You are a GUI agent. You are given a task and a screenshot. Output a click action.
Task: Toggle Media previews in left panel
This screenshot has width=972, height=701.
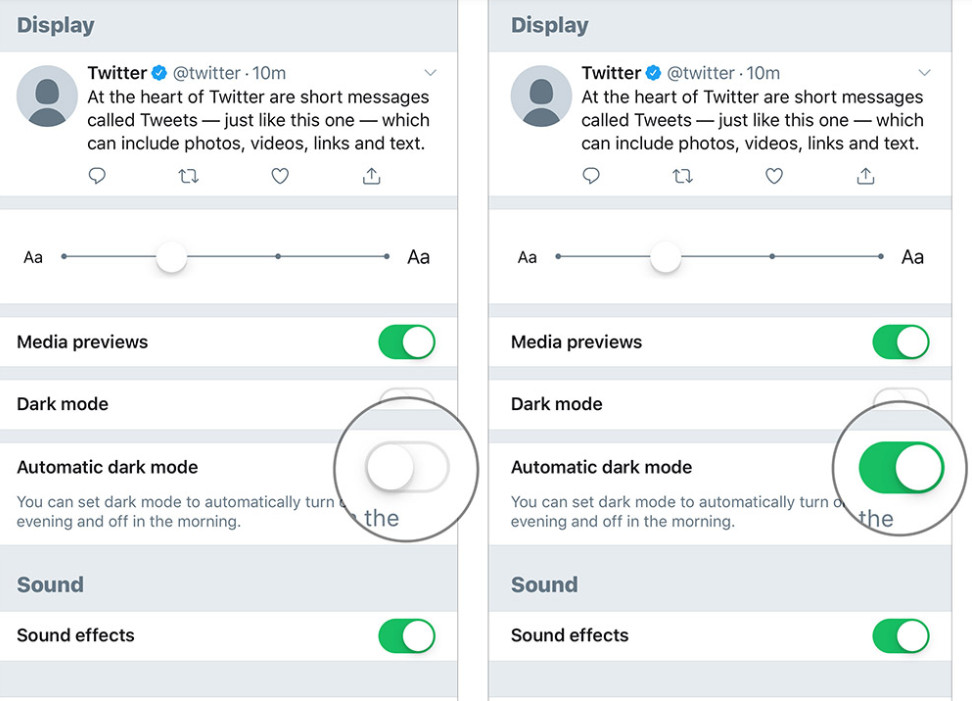[406, 342]
